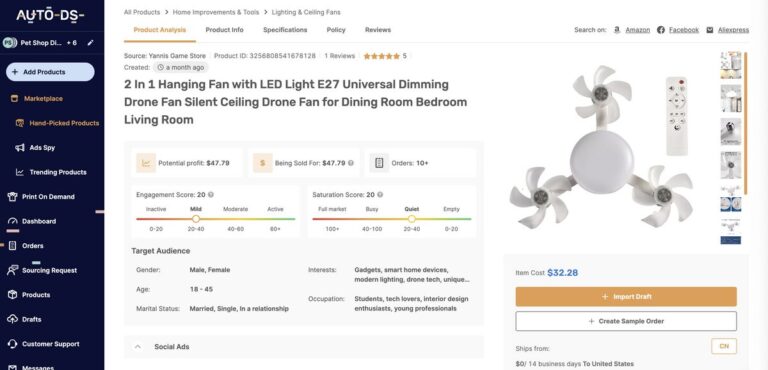
Task: Open the + 6 stores switcher
Action: (72, 43)
